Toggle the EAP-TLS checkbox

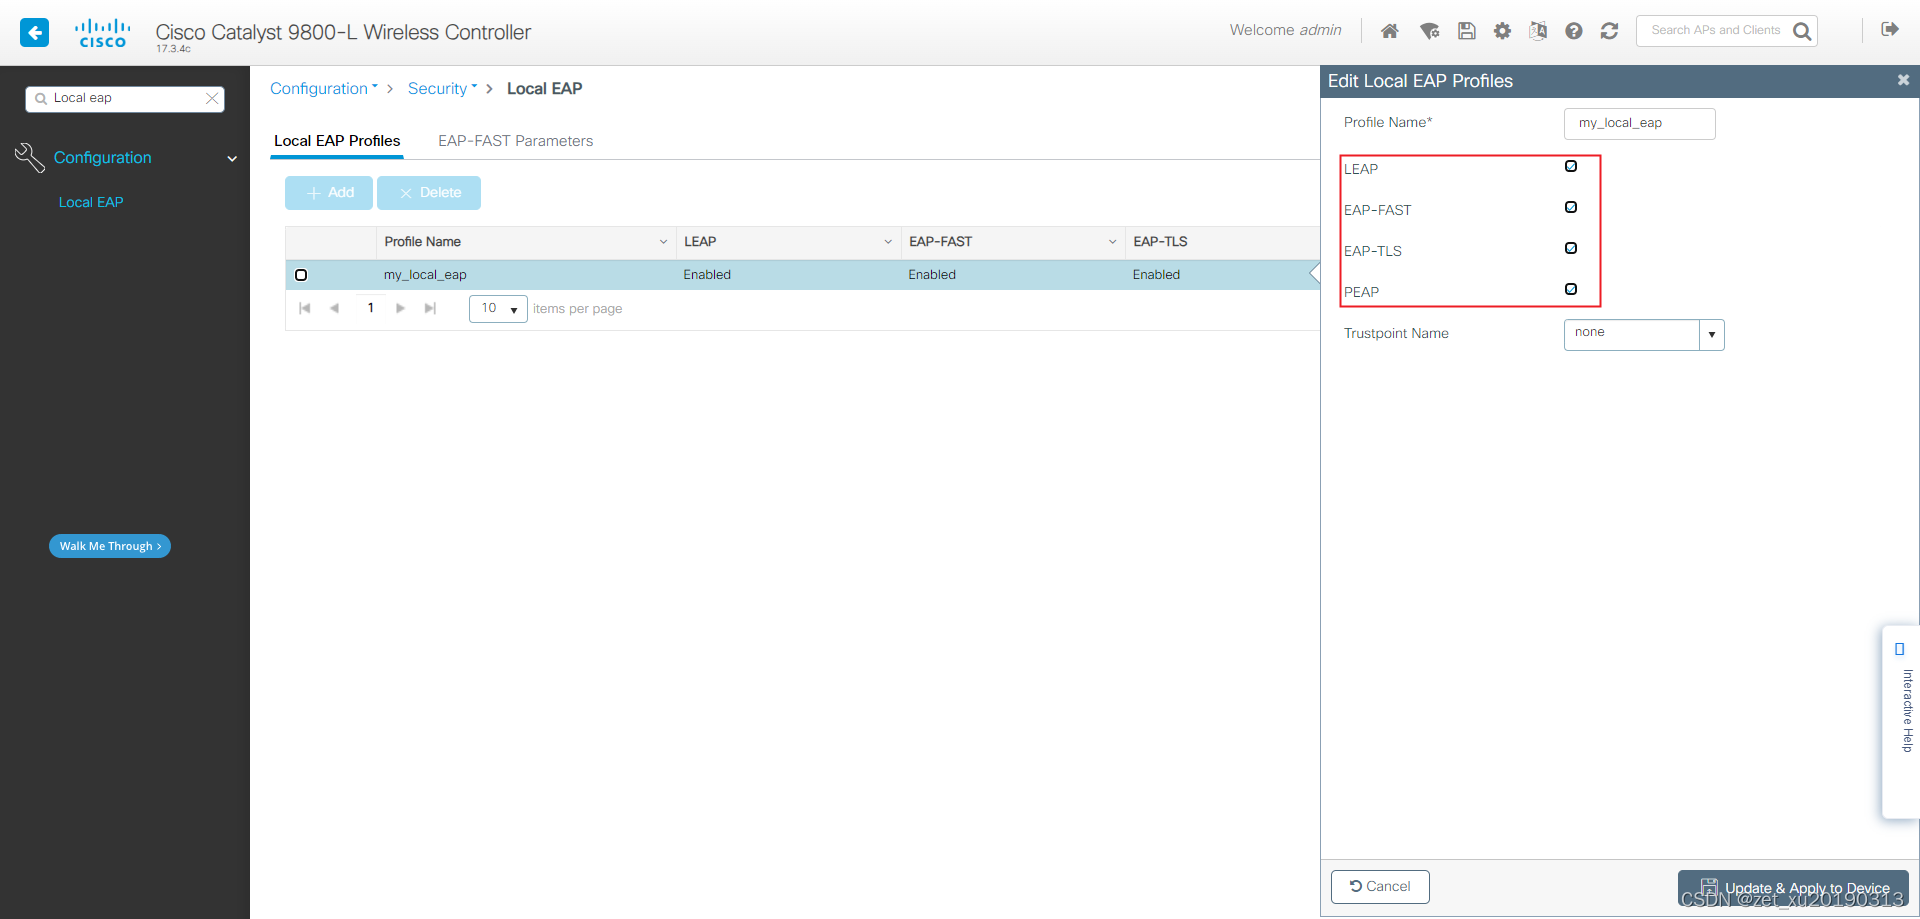1571,248
